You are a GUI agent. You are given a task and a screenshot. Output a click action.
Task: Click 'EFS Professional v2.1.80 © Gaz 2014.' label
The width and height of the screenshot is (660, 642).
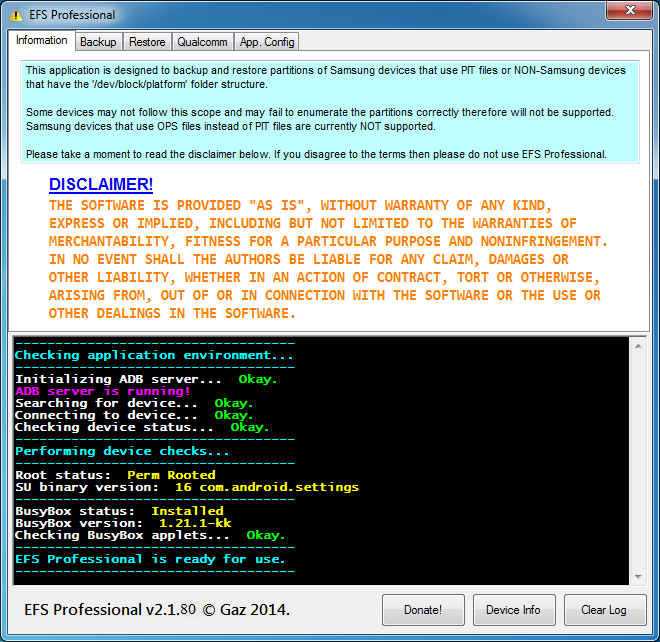157,610
